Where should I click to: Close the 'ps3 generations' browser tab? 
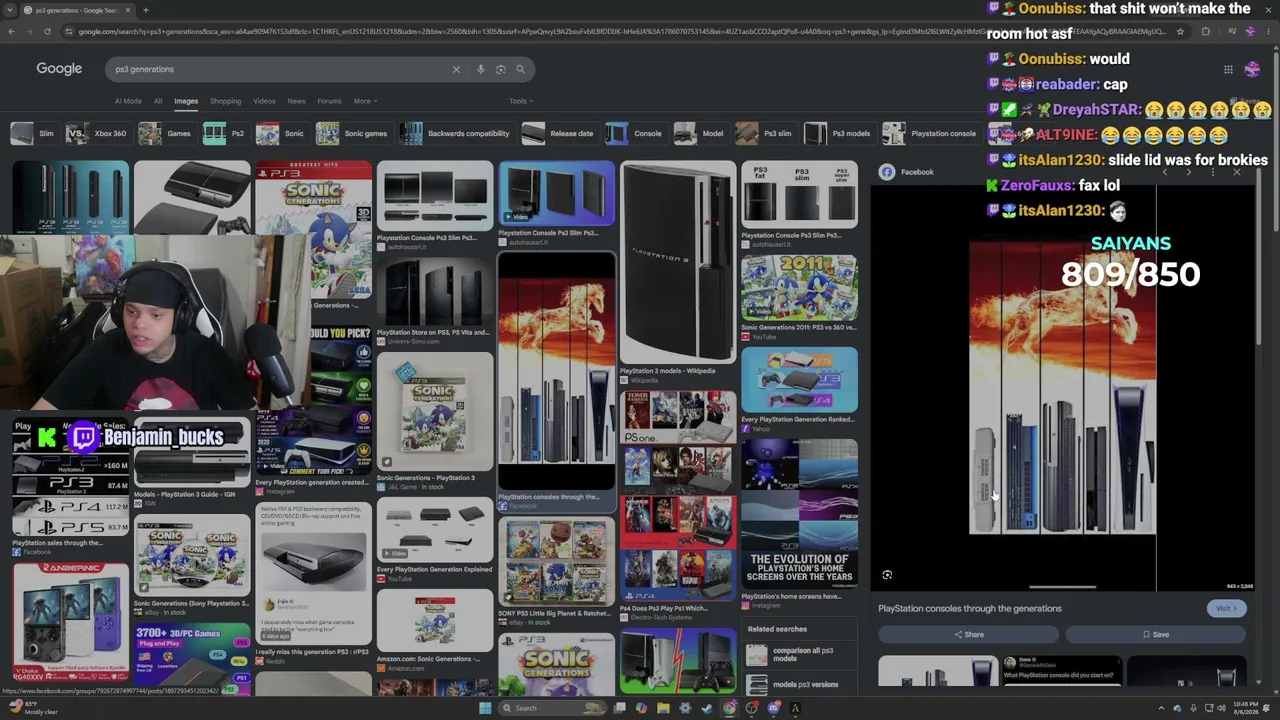(128, 10)
